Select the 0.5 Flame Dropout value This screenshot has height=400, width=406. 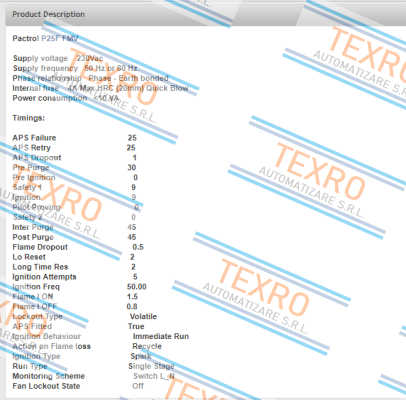click(138, 247)
